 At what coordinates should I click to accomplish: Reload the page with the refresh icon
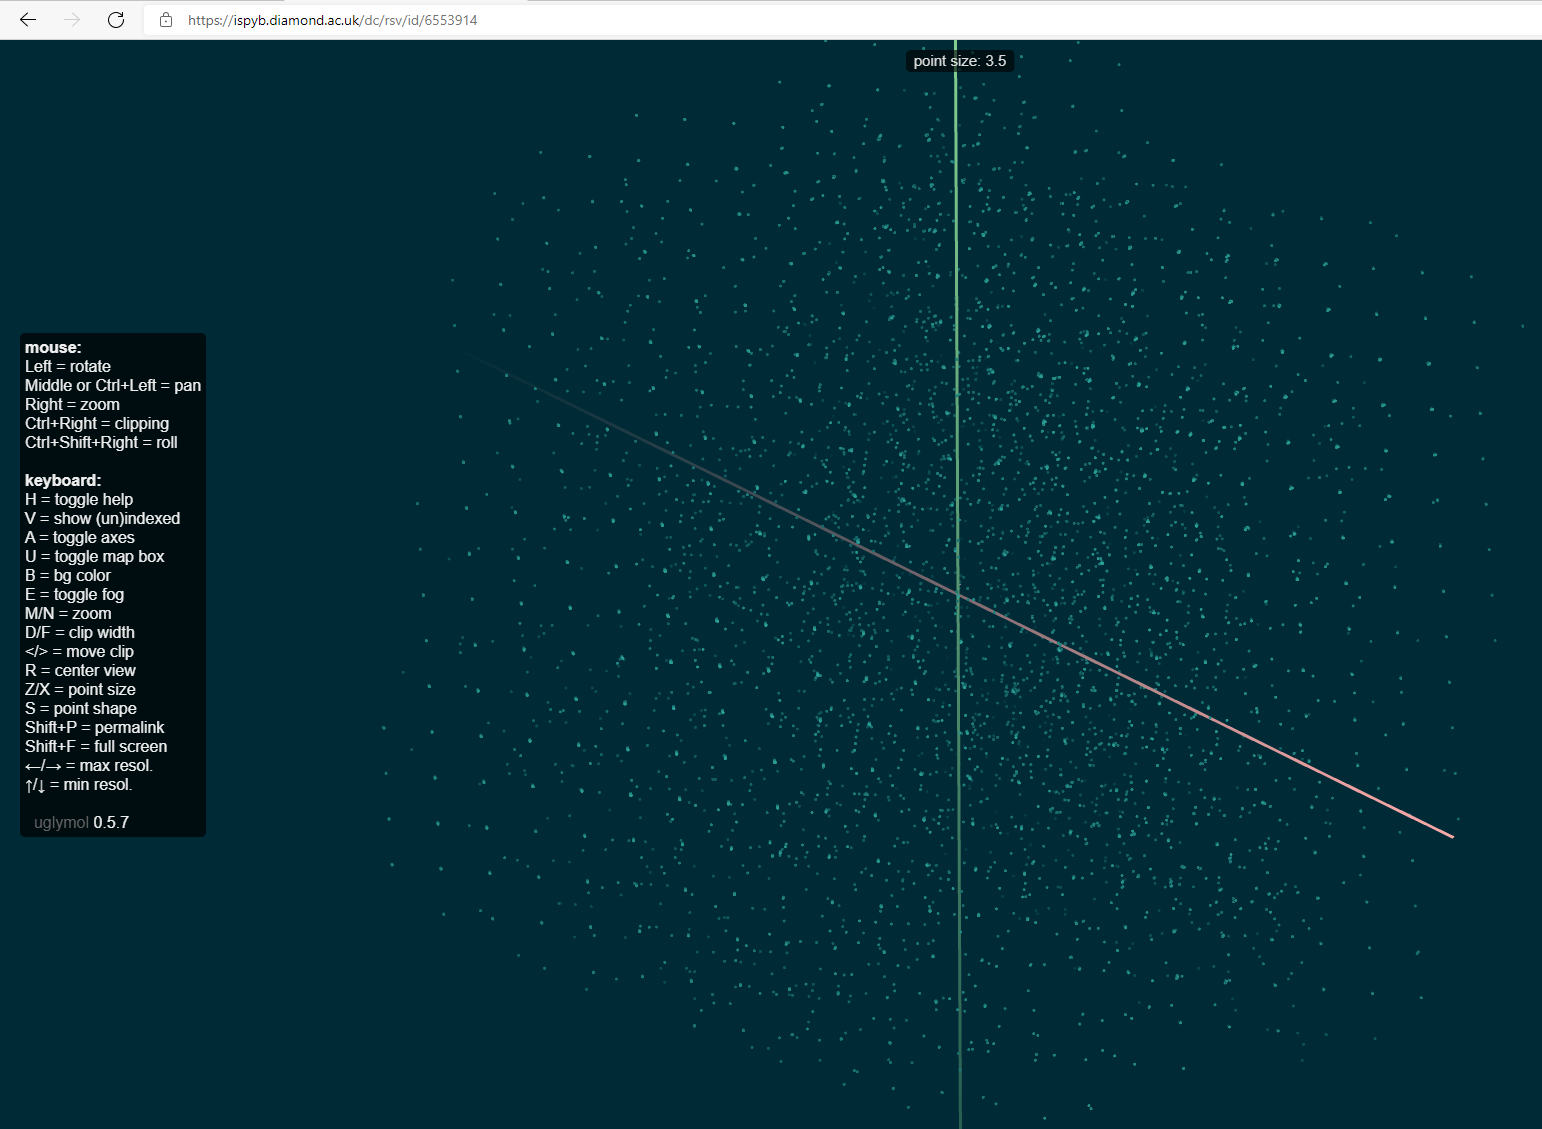pyautogui.click(x=116, y=20)
